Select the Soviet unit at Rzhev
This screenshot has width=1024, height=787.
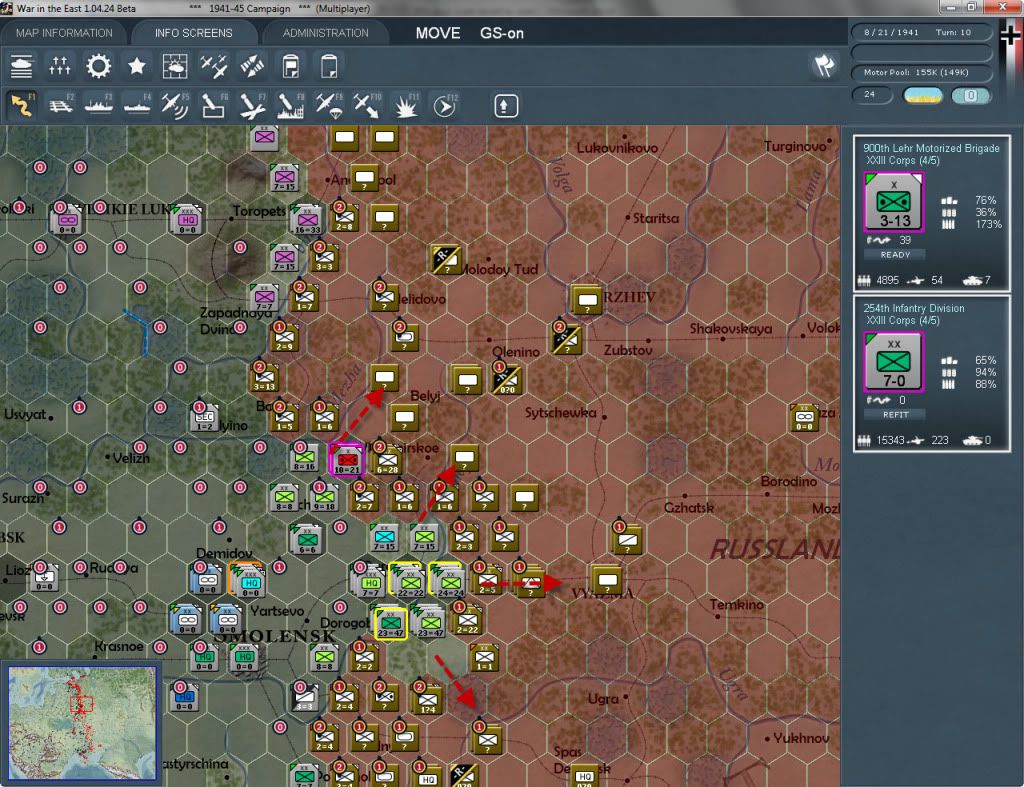click(586, 299)
